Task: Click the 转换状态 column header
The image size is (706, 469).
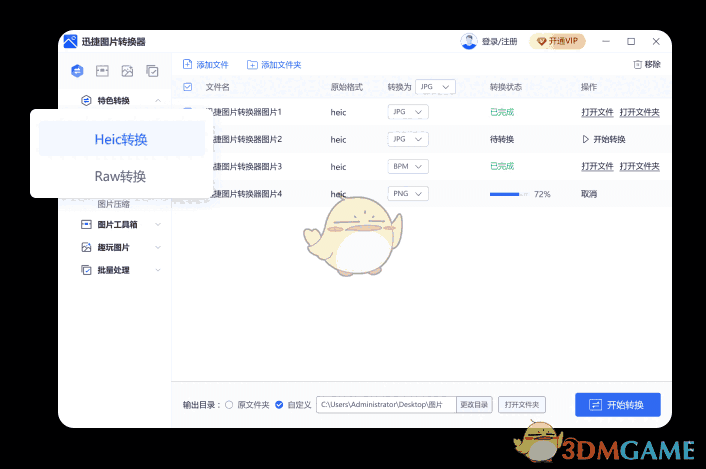Action: (x=506, y=87)
